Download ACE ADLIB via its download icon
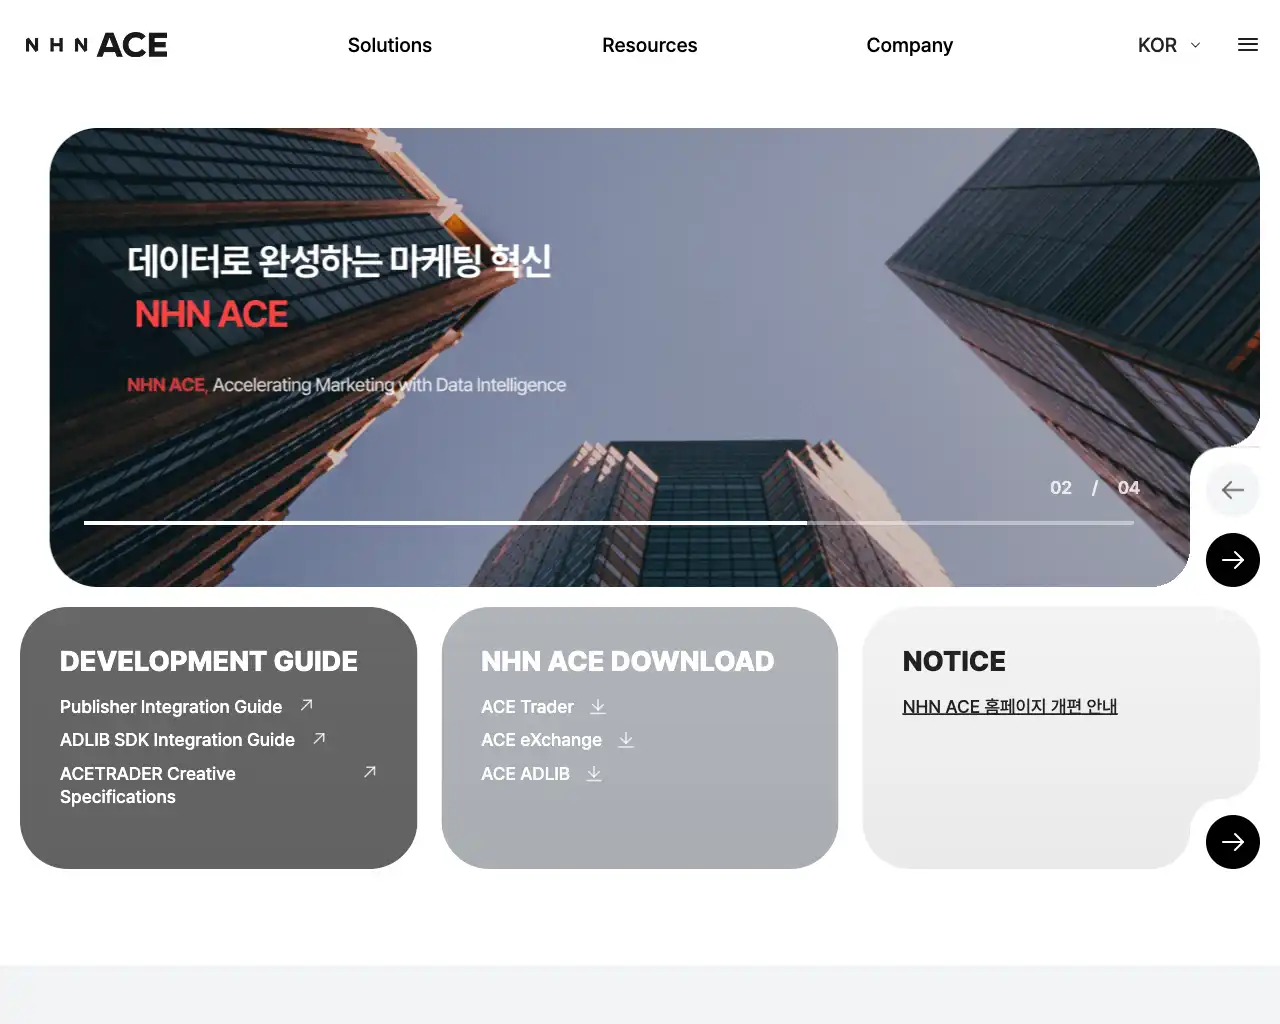This screenshot has height=1024, width=1280. coord(593,773)
